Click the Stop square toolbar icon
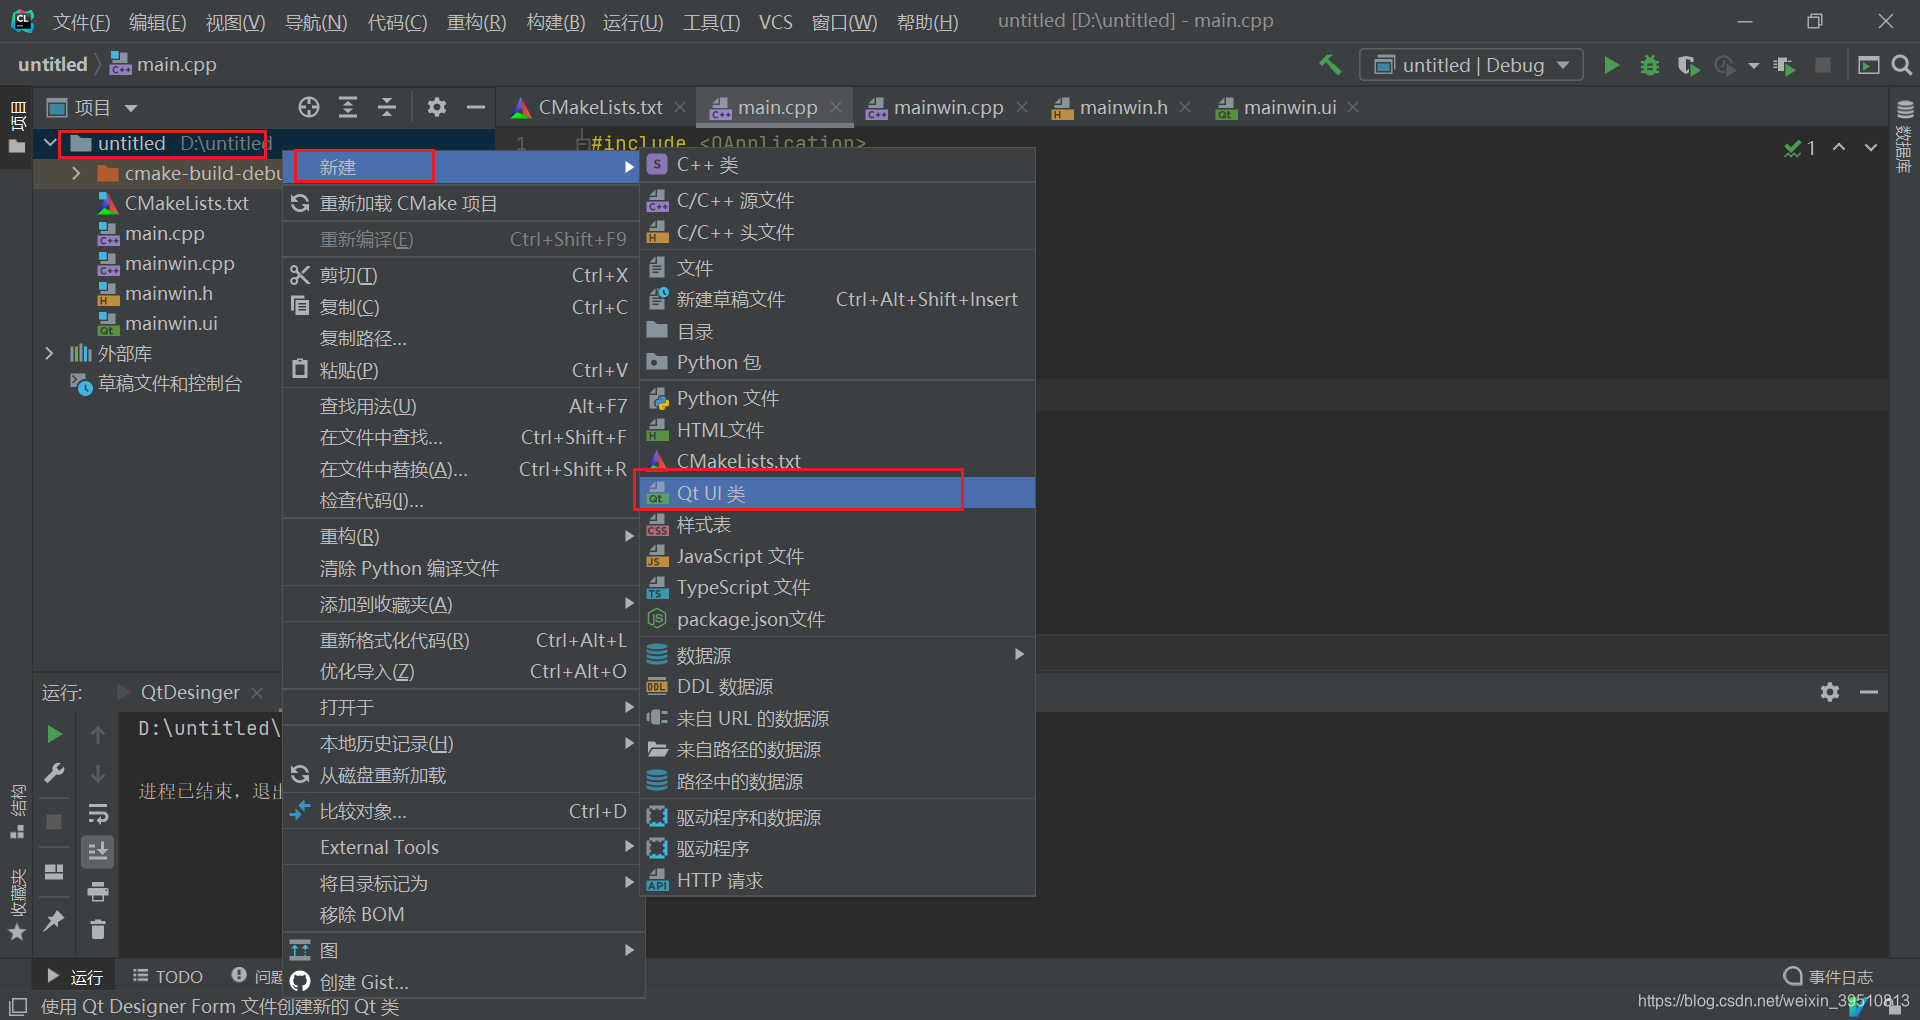 [x=1823, y=65]
